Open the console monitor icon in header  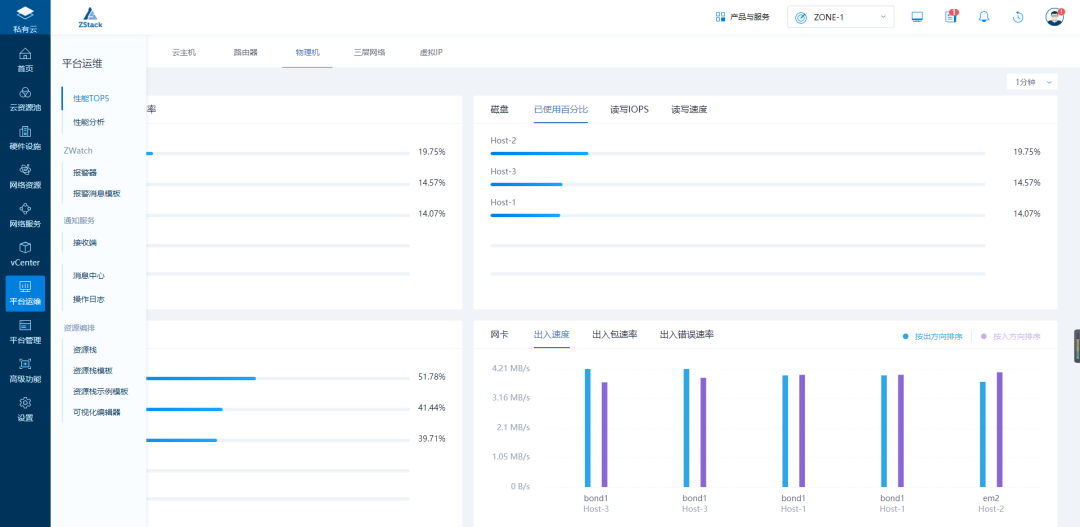[917, 17]
